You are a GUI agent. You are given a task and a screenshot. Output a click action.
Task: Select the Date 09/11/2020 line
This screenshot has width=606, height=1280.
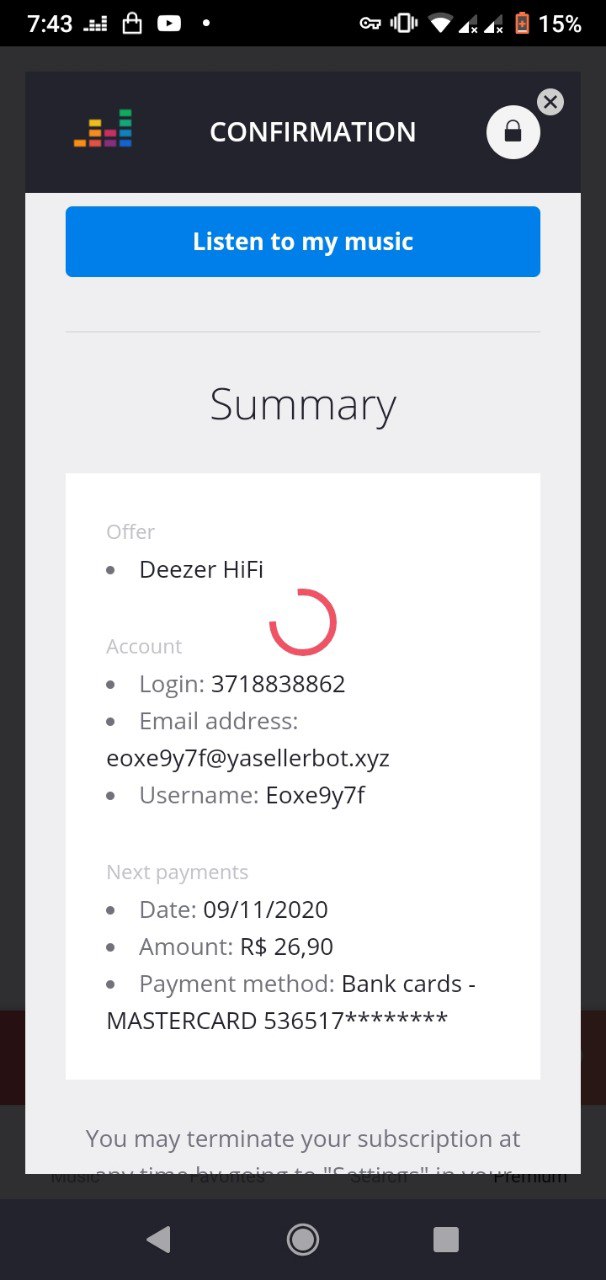click(x=233, y=910)
